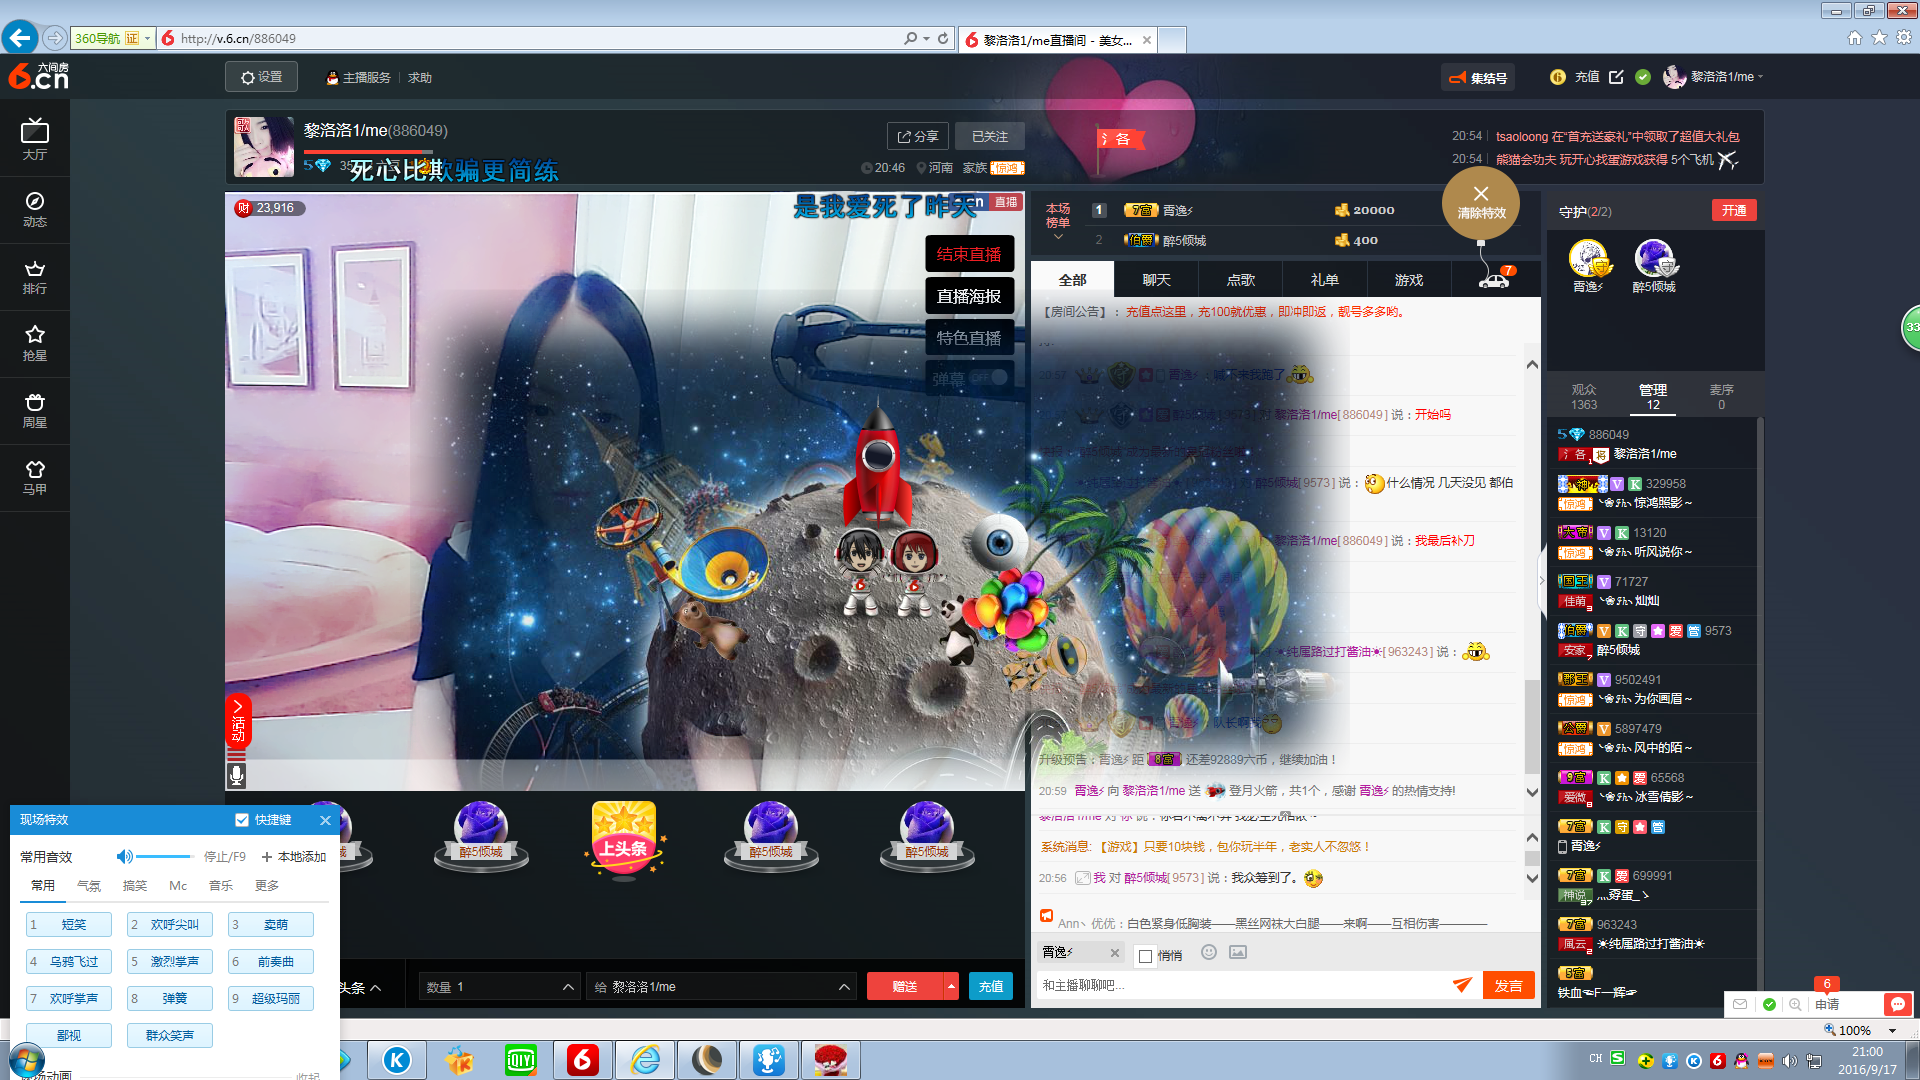1920x1080 pixels.
Task: Toggle the 快捷键 checkbox in 现场特效 panel
Action: (x=241, y=820)
